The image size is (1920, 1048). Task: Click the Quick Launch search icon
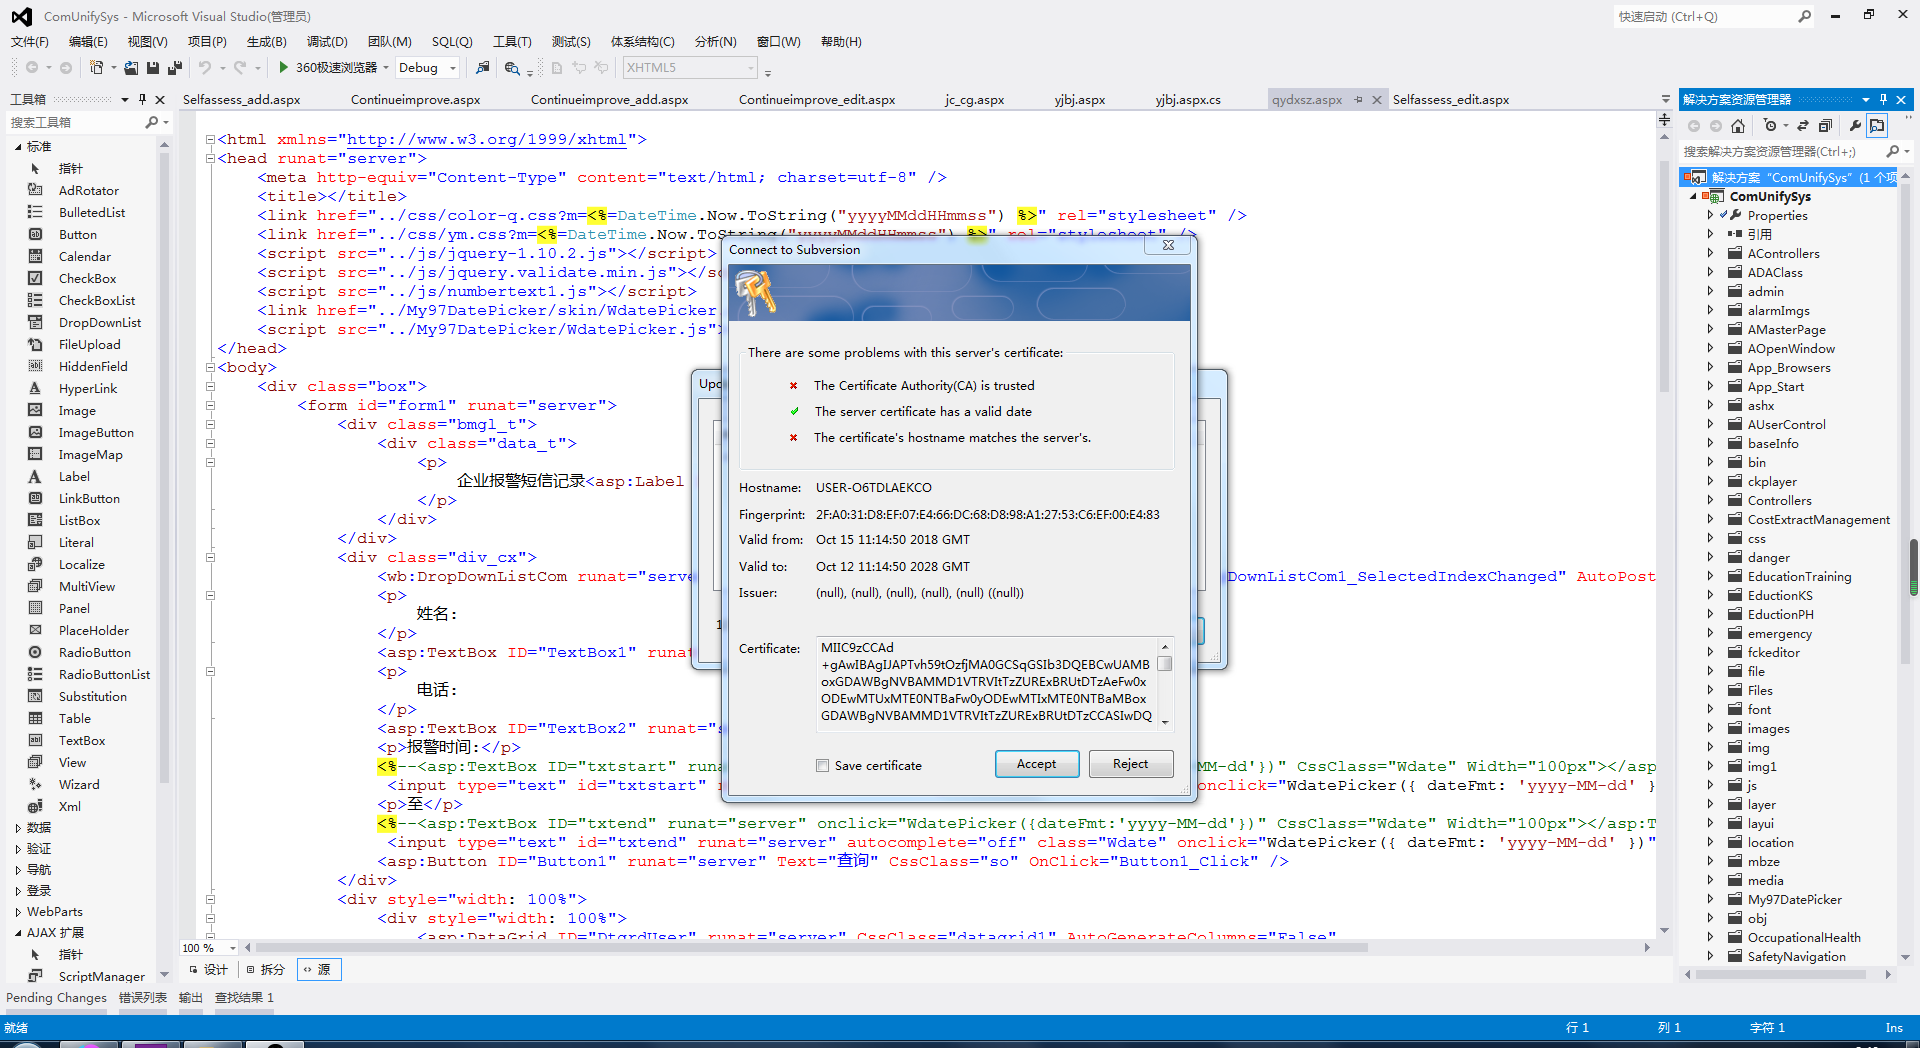click(x=1804, y=16)
